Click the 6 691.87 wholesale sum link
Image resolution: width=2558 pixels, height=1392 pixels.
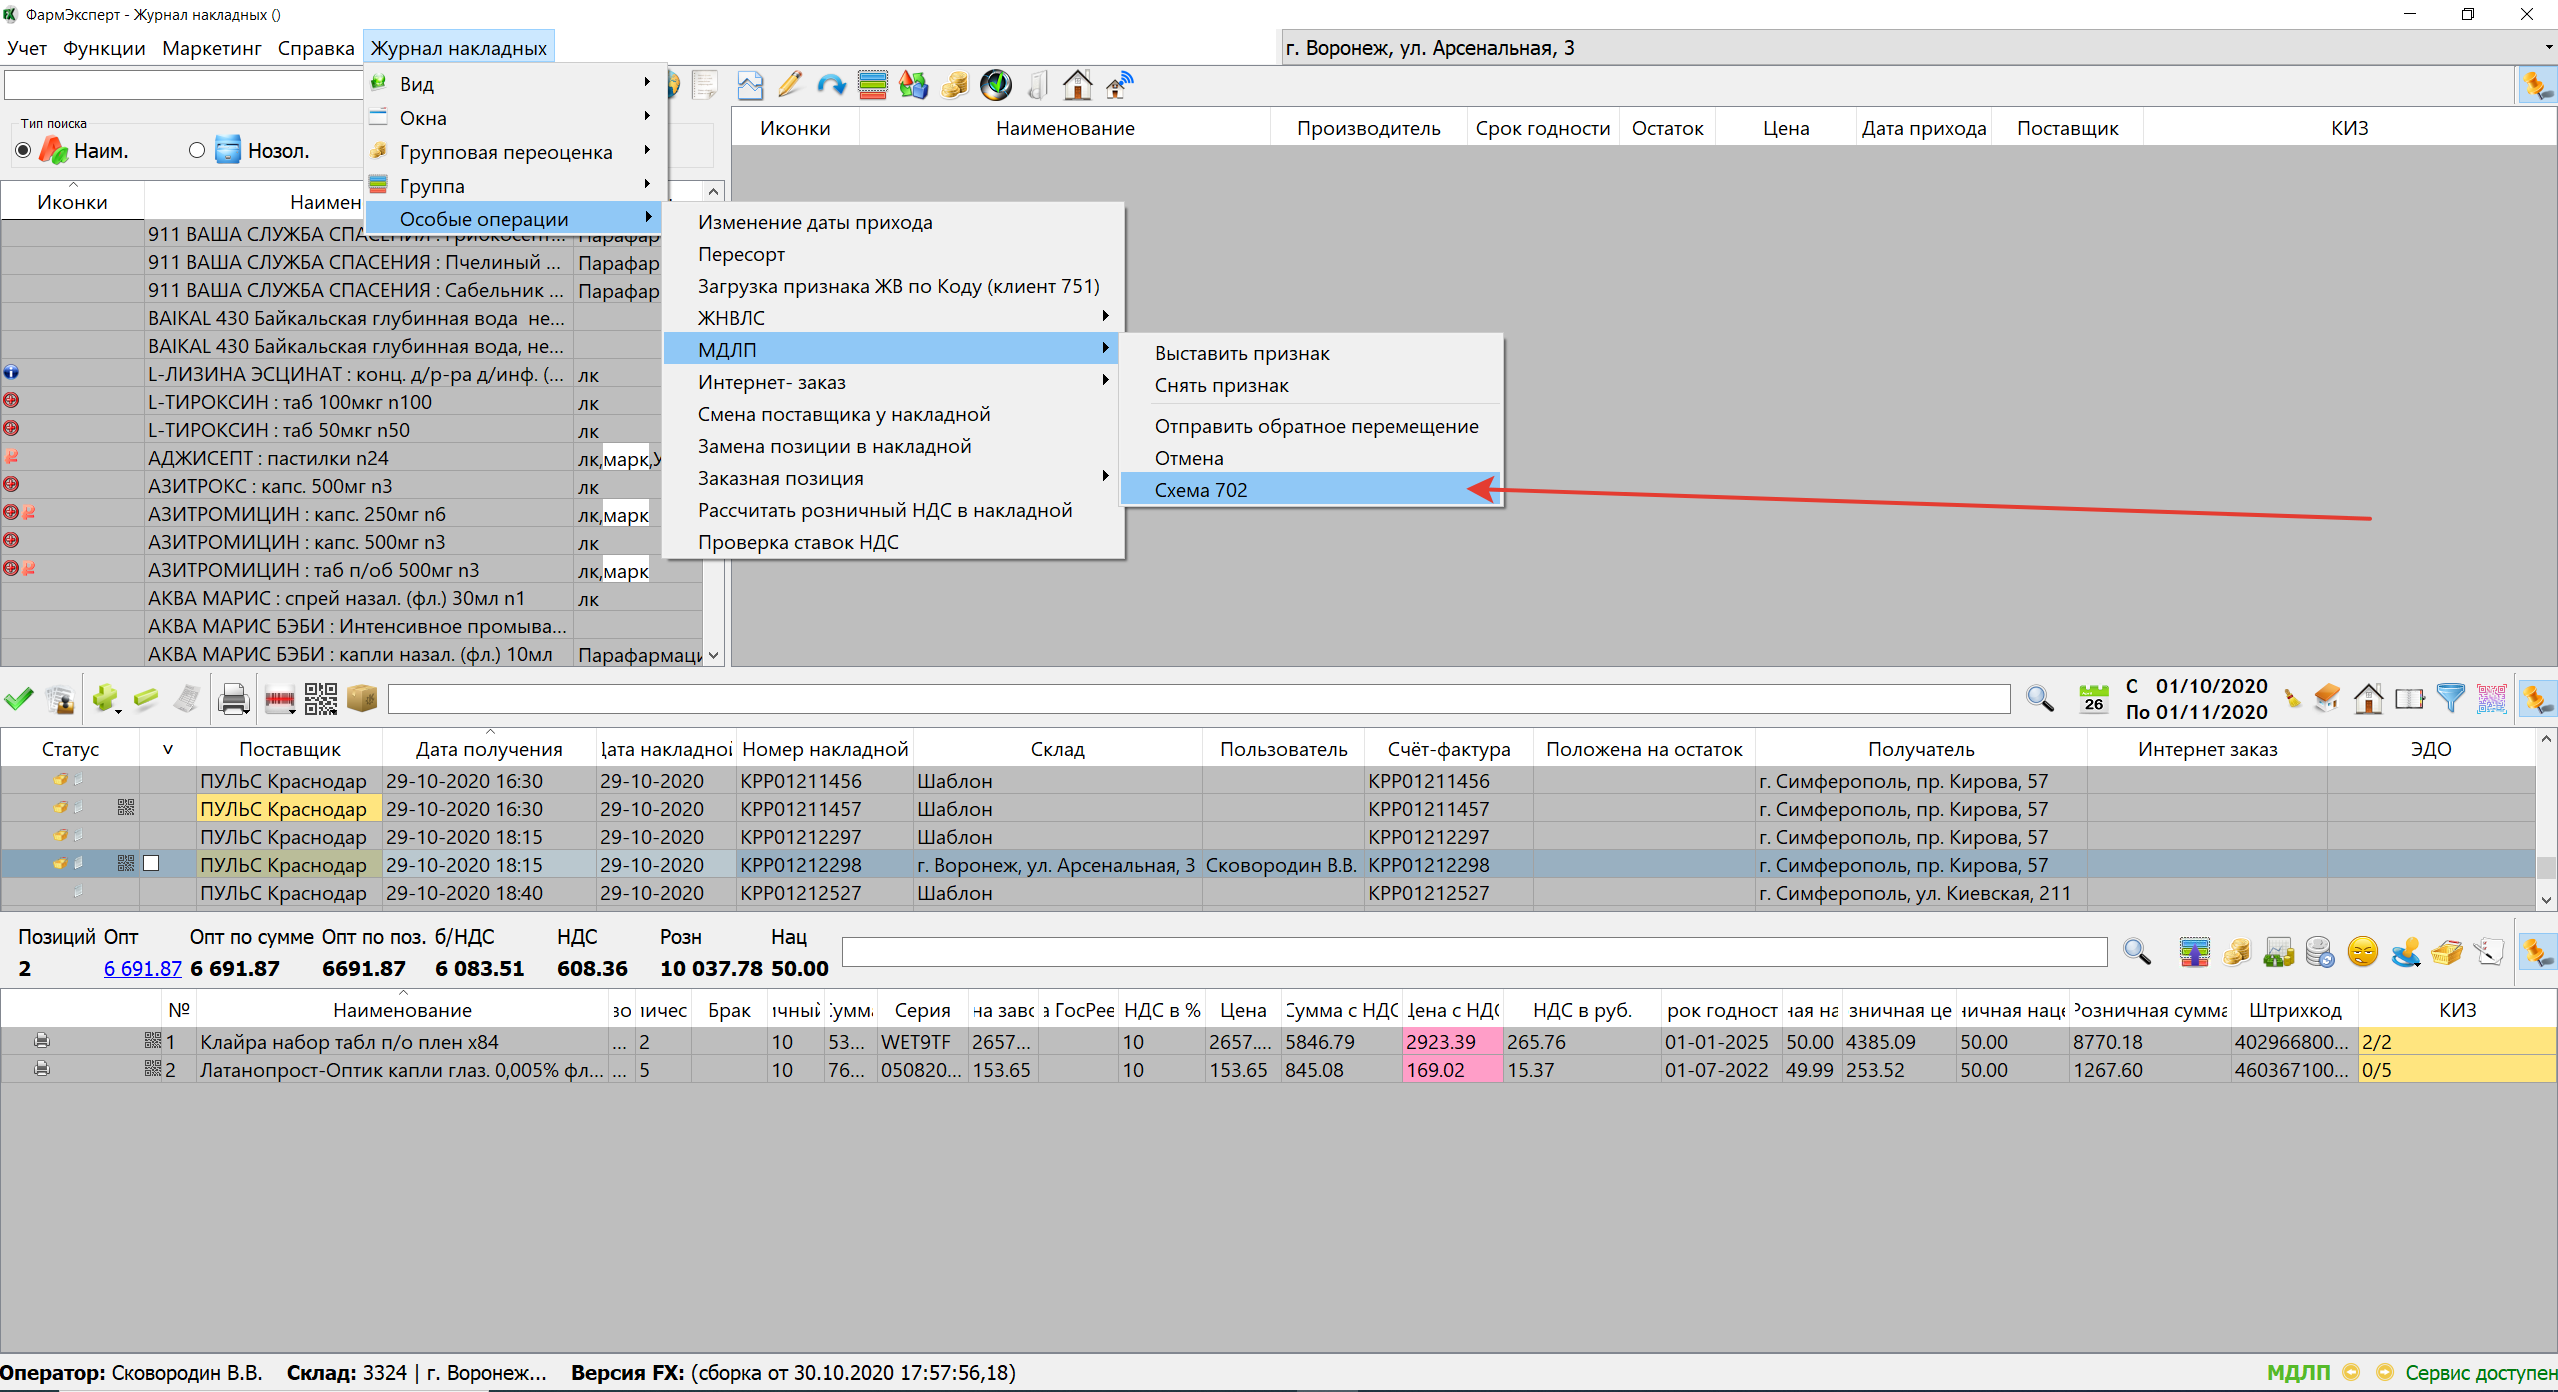point(142,968)
